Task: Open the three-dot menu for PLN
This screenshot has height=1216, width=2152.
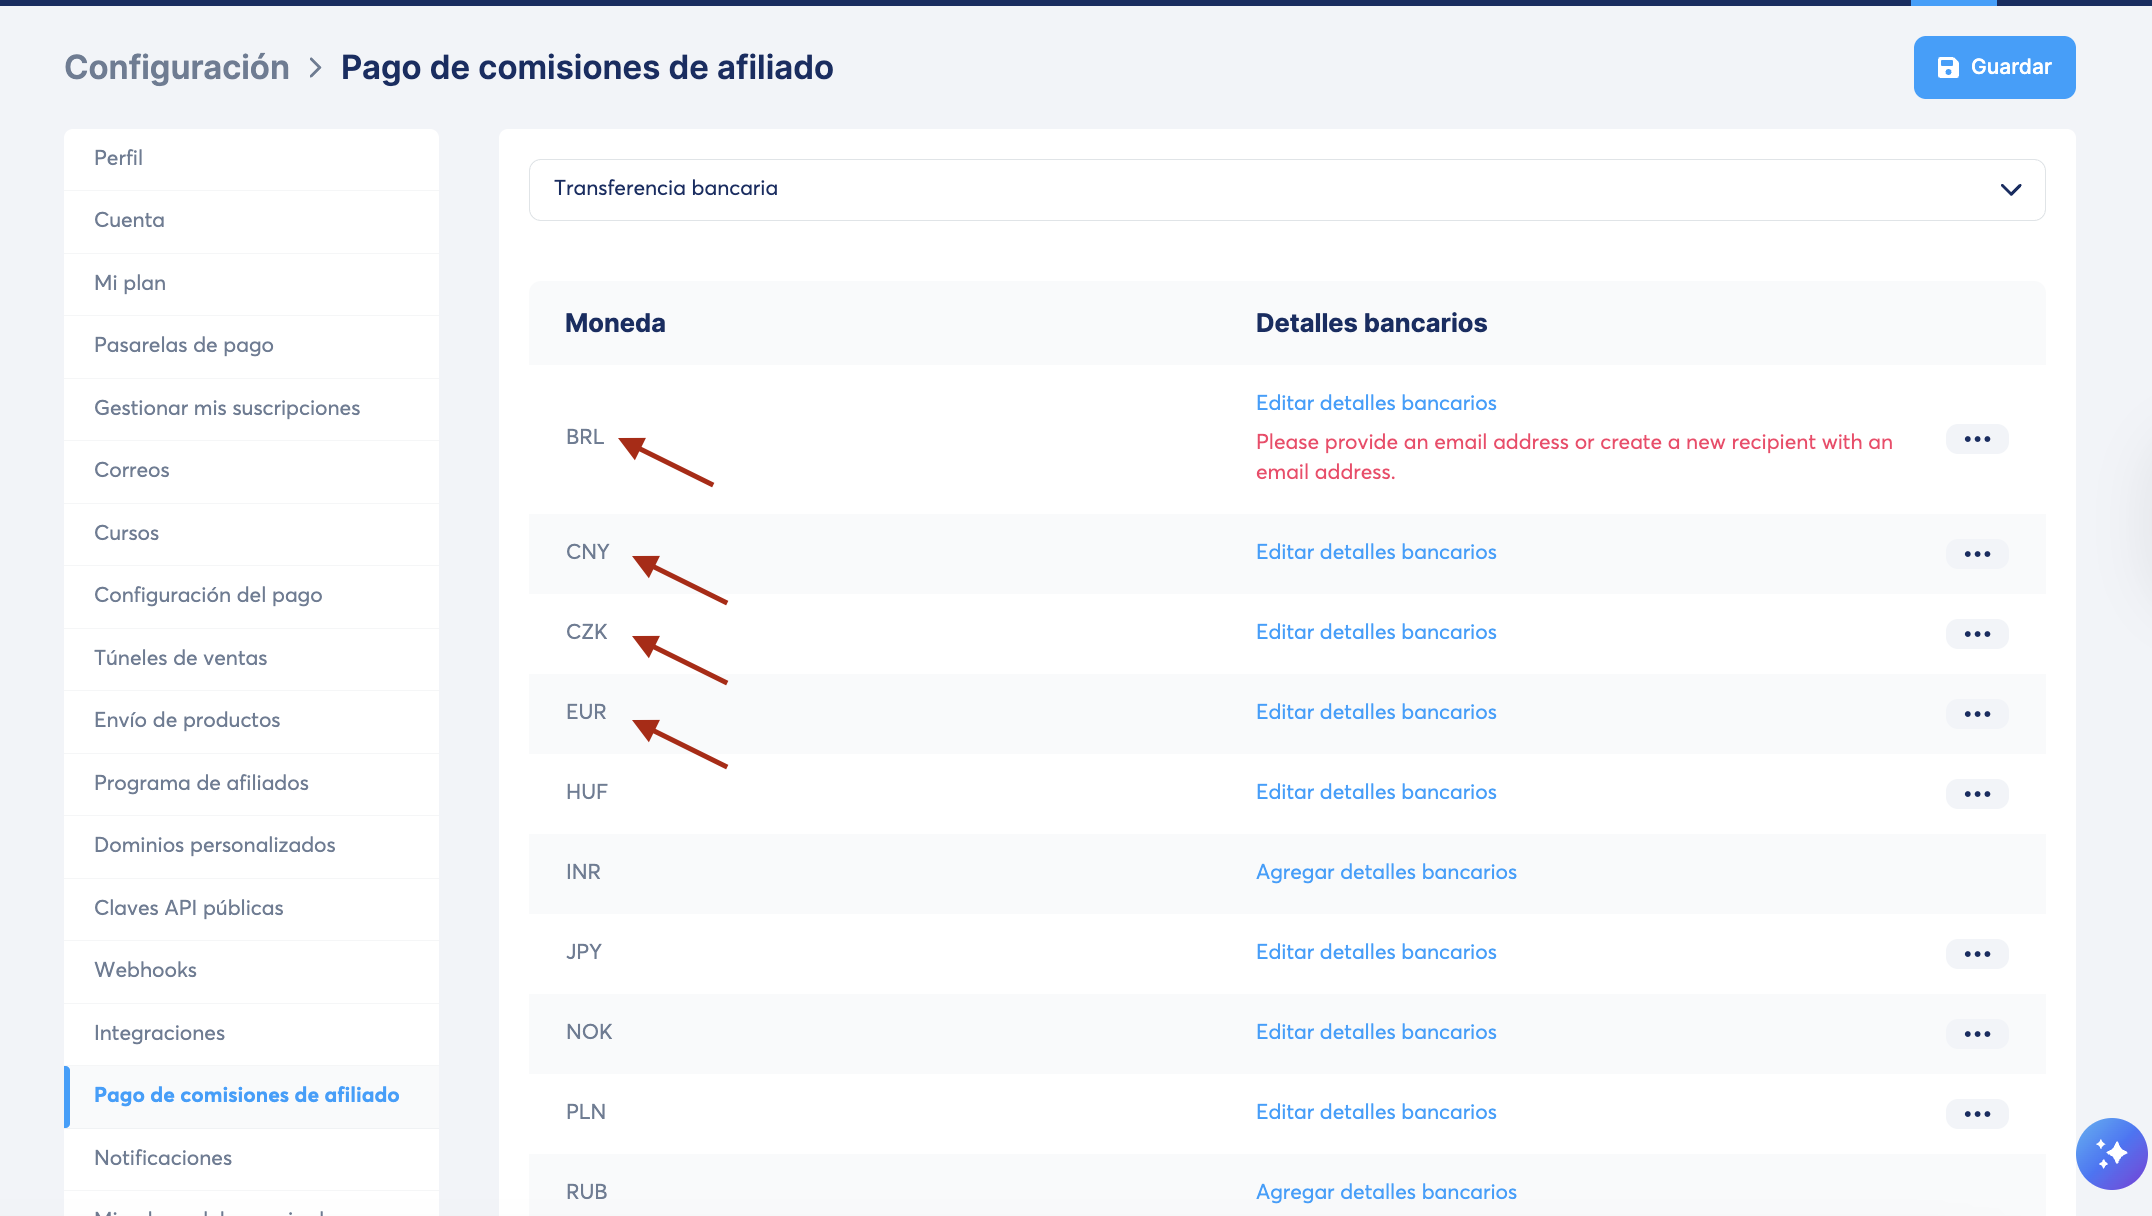Action: point(1976,1114)
